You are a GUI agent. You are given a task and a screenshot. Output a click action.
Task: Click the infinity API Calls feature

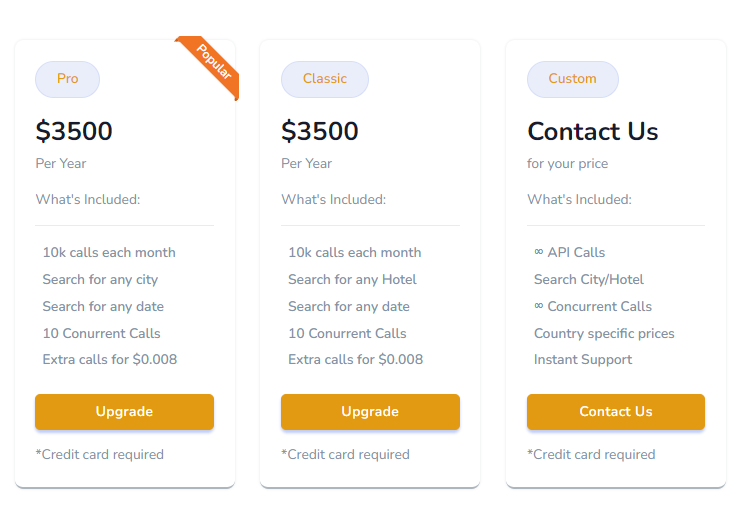tap(569, 252)
